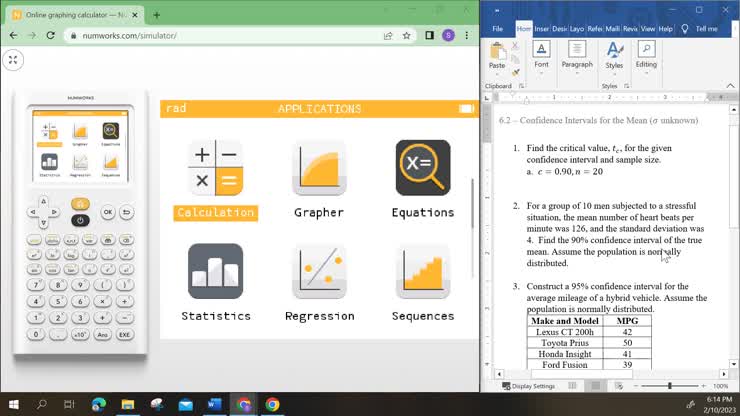Screen dimensions: 740x416
Task: Open the Grapher app icon
Action: (319, 168)
